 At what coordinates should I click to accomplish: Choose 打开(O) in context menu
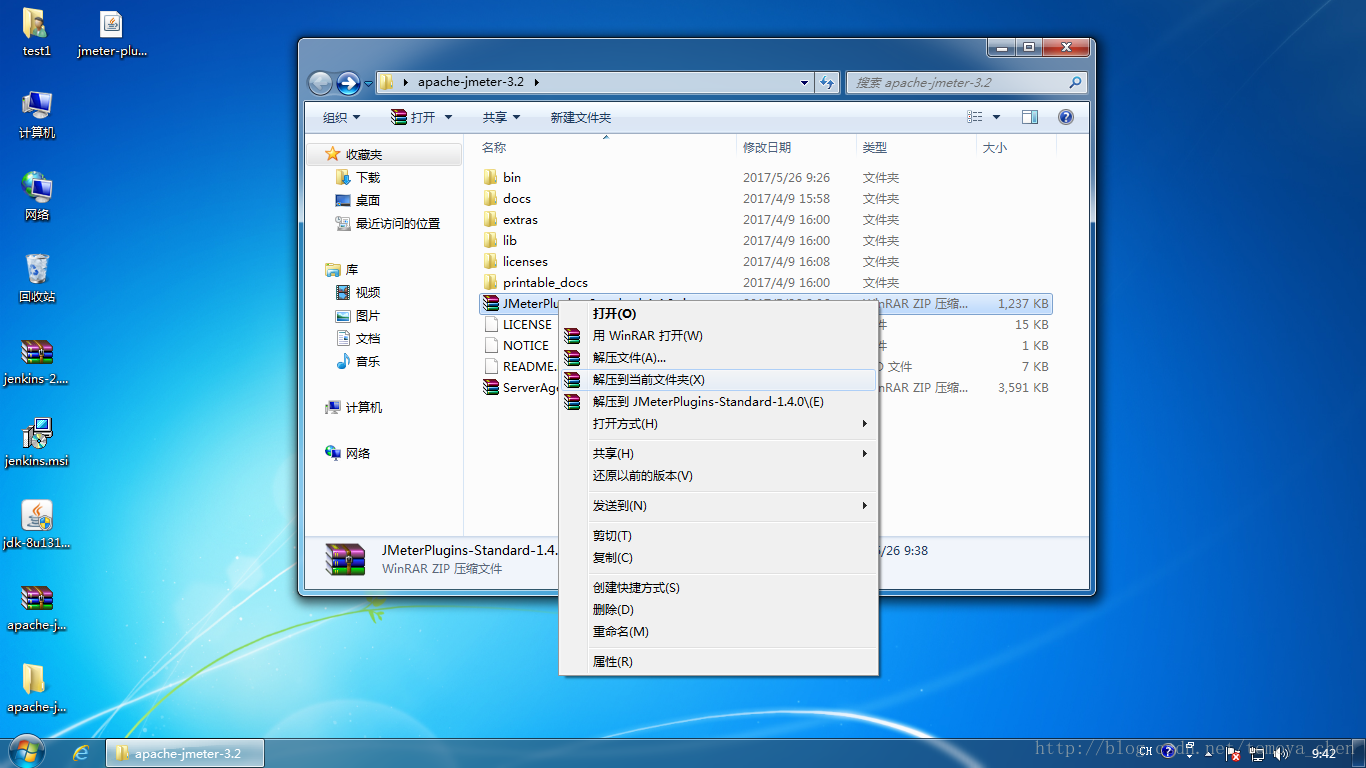click(718, 313)
